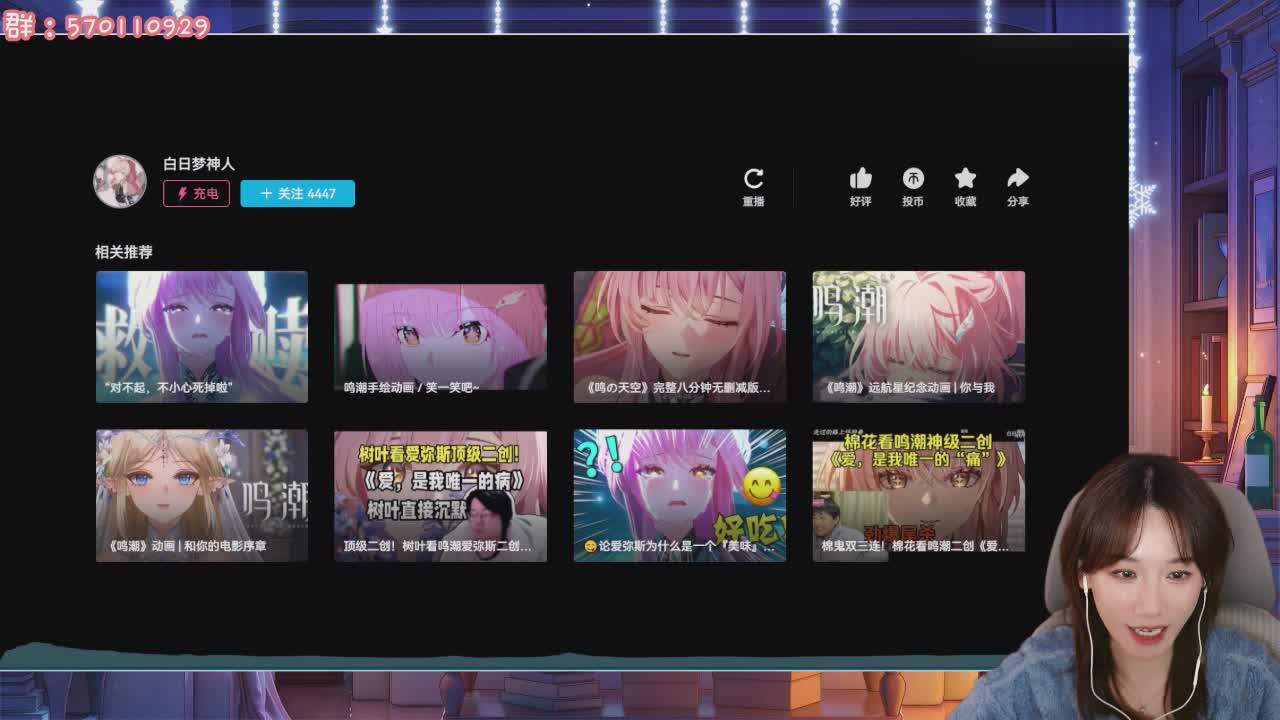This screenshot has height=720, width=1280.
Task: Open uploader 白日梦神人's profile avatar
Action: coord(118,181)
